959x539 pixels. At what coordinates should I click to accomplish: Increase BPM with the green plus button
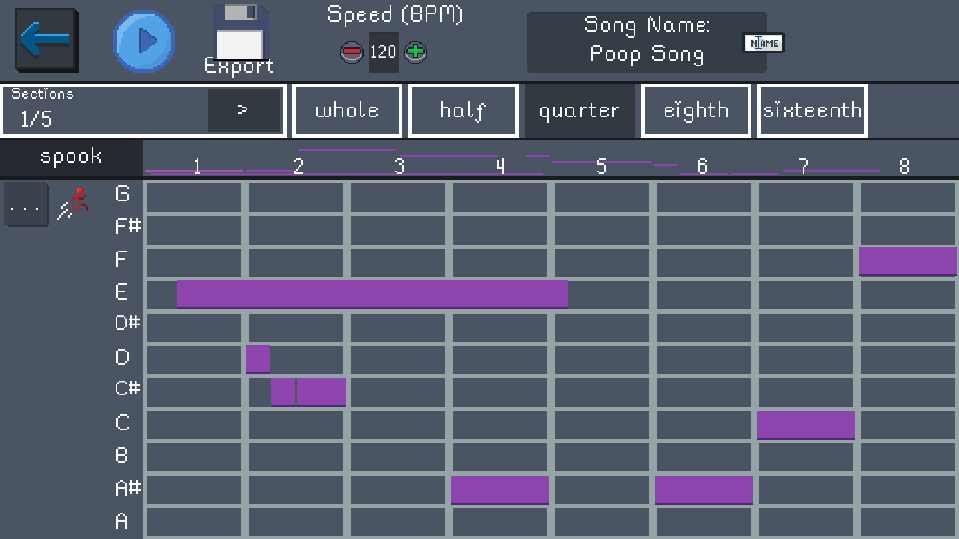click(416, 53)
